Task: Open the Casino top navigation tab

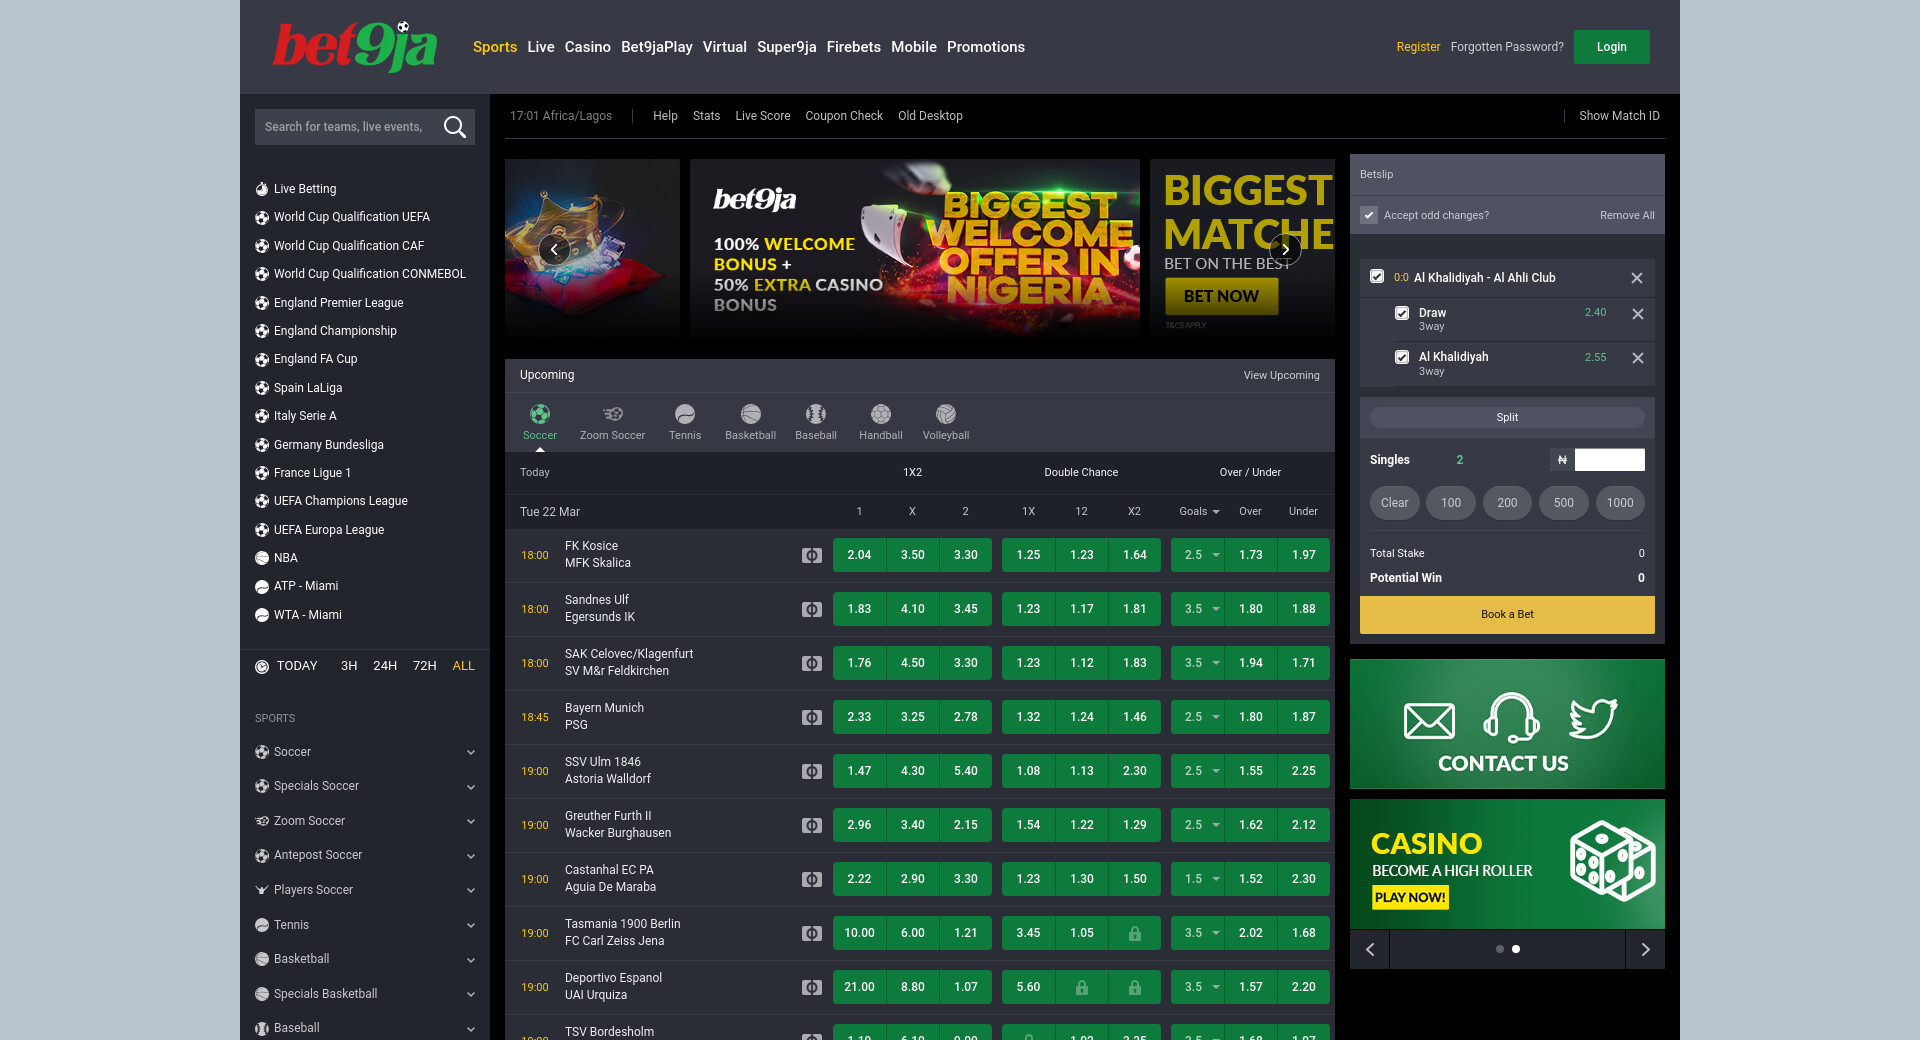Action: 588,47
